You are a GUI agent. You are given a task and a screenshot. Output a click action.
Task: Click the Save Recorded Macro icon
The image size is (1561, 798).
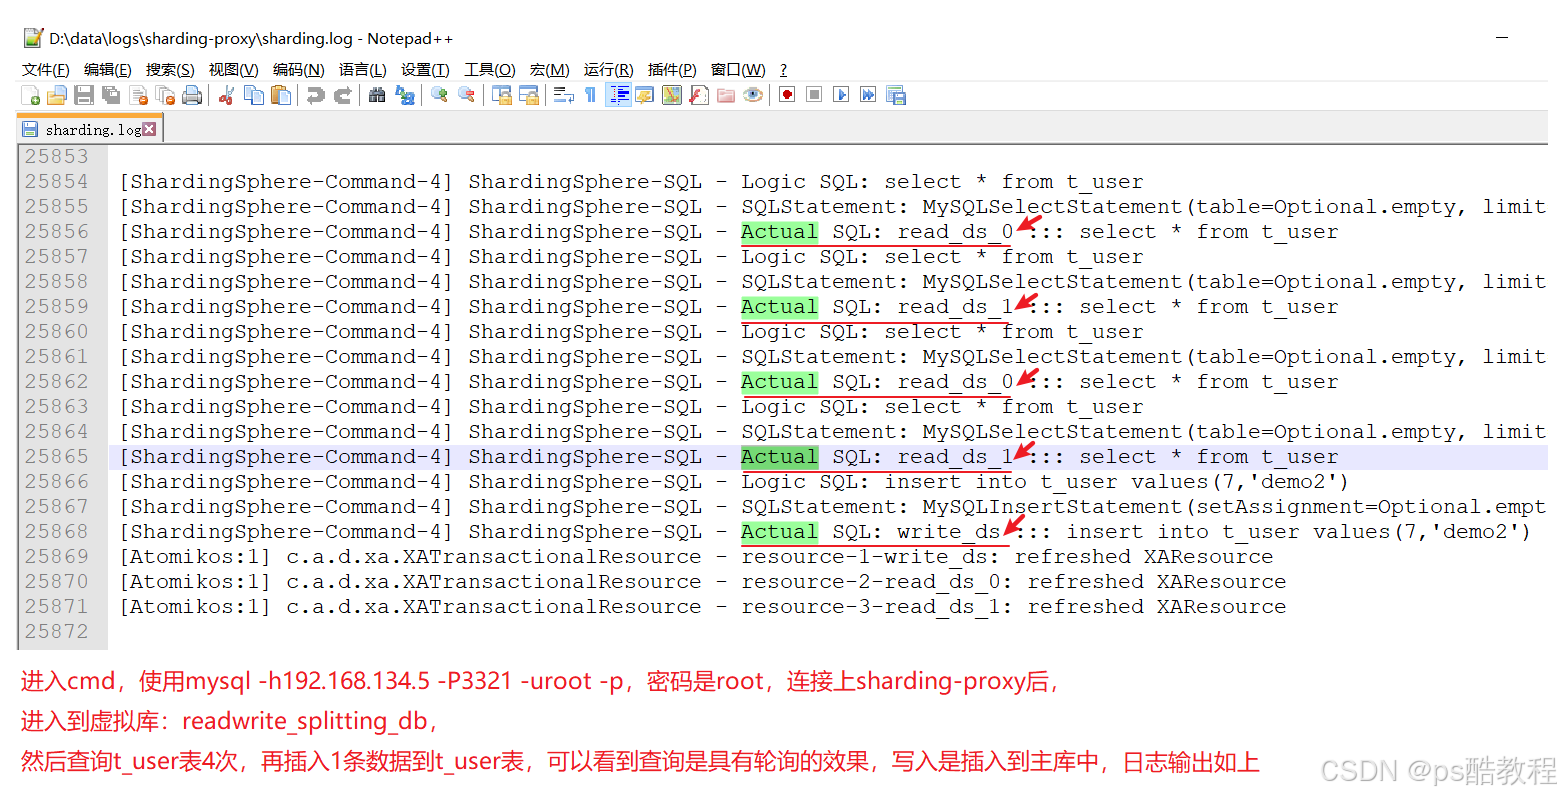(x=896, y=95)
